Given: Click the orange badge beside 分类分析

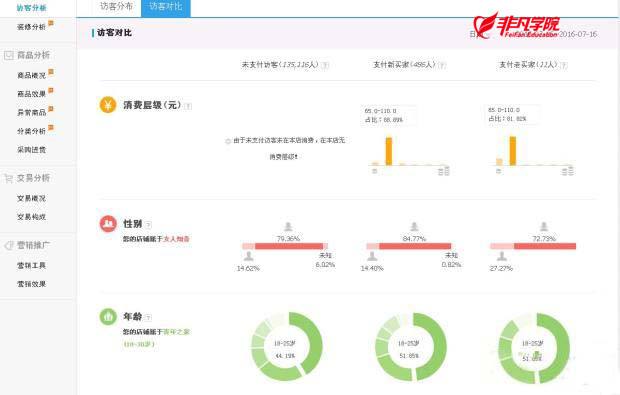Looking at the screenshot, I should (x=51, y=128).
